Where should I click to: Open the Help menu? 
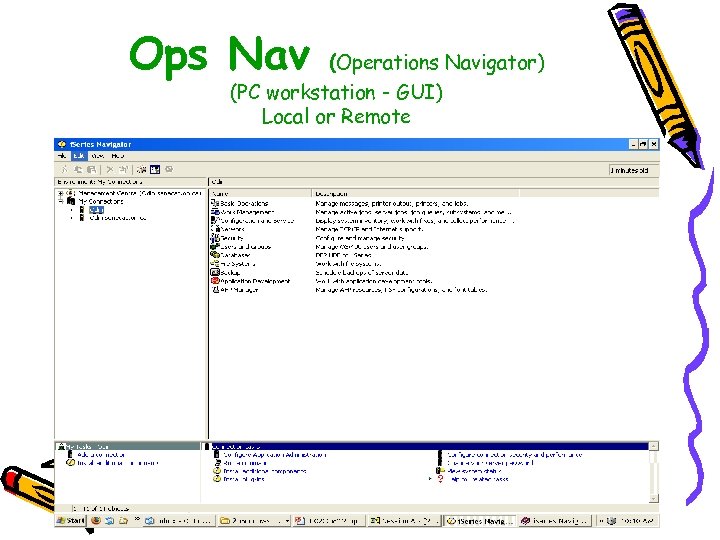[118, 156]
